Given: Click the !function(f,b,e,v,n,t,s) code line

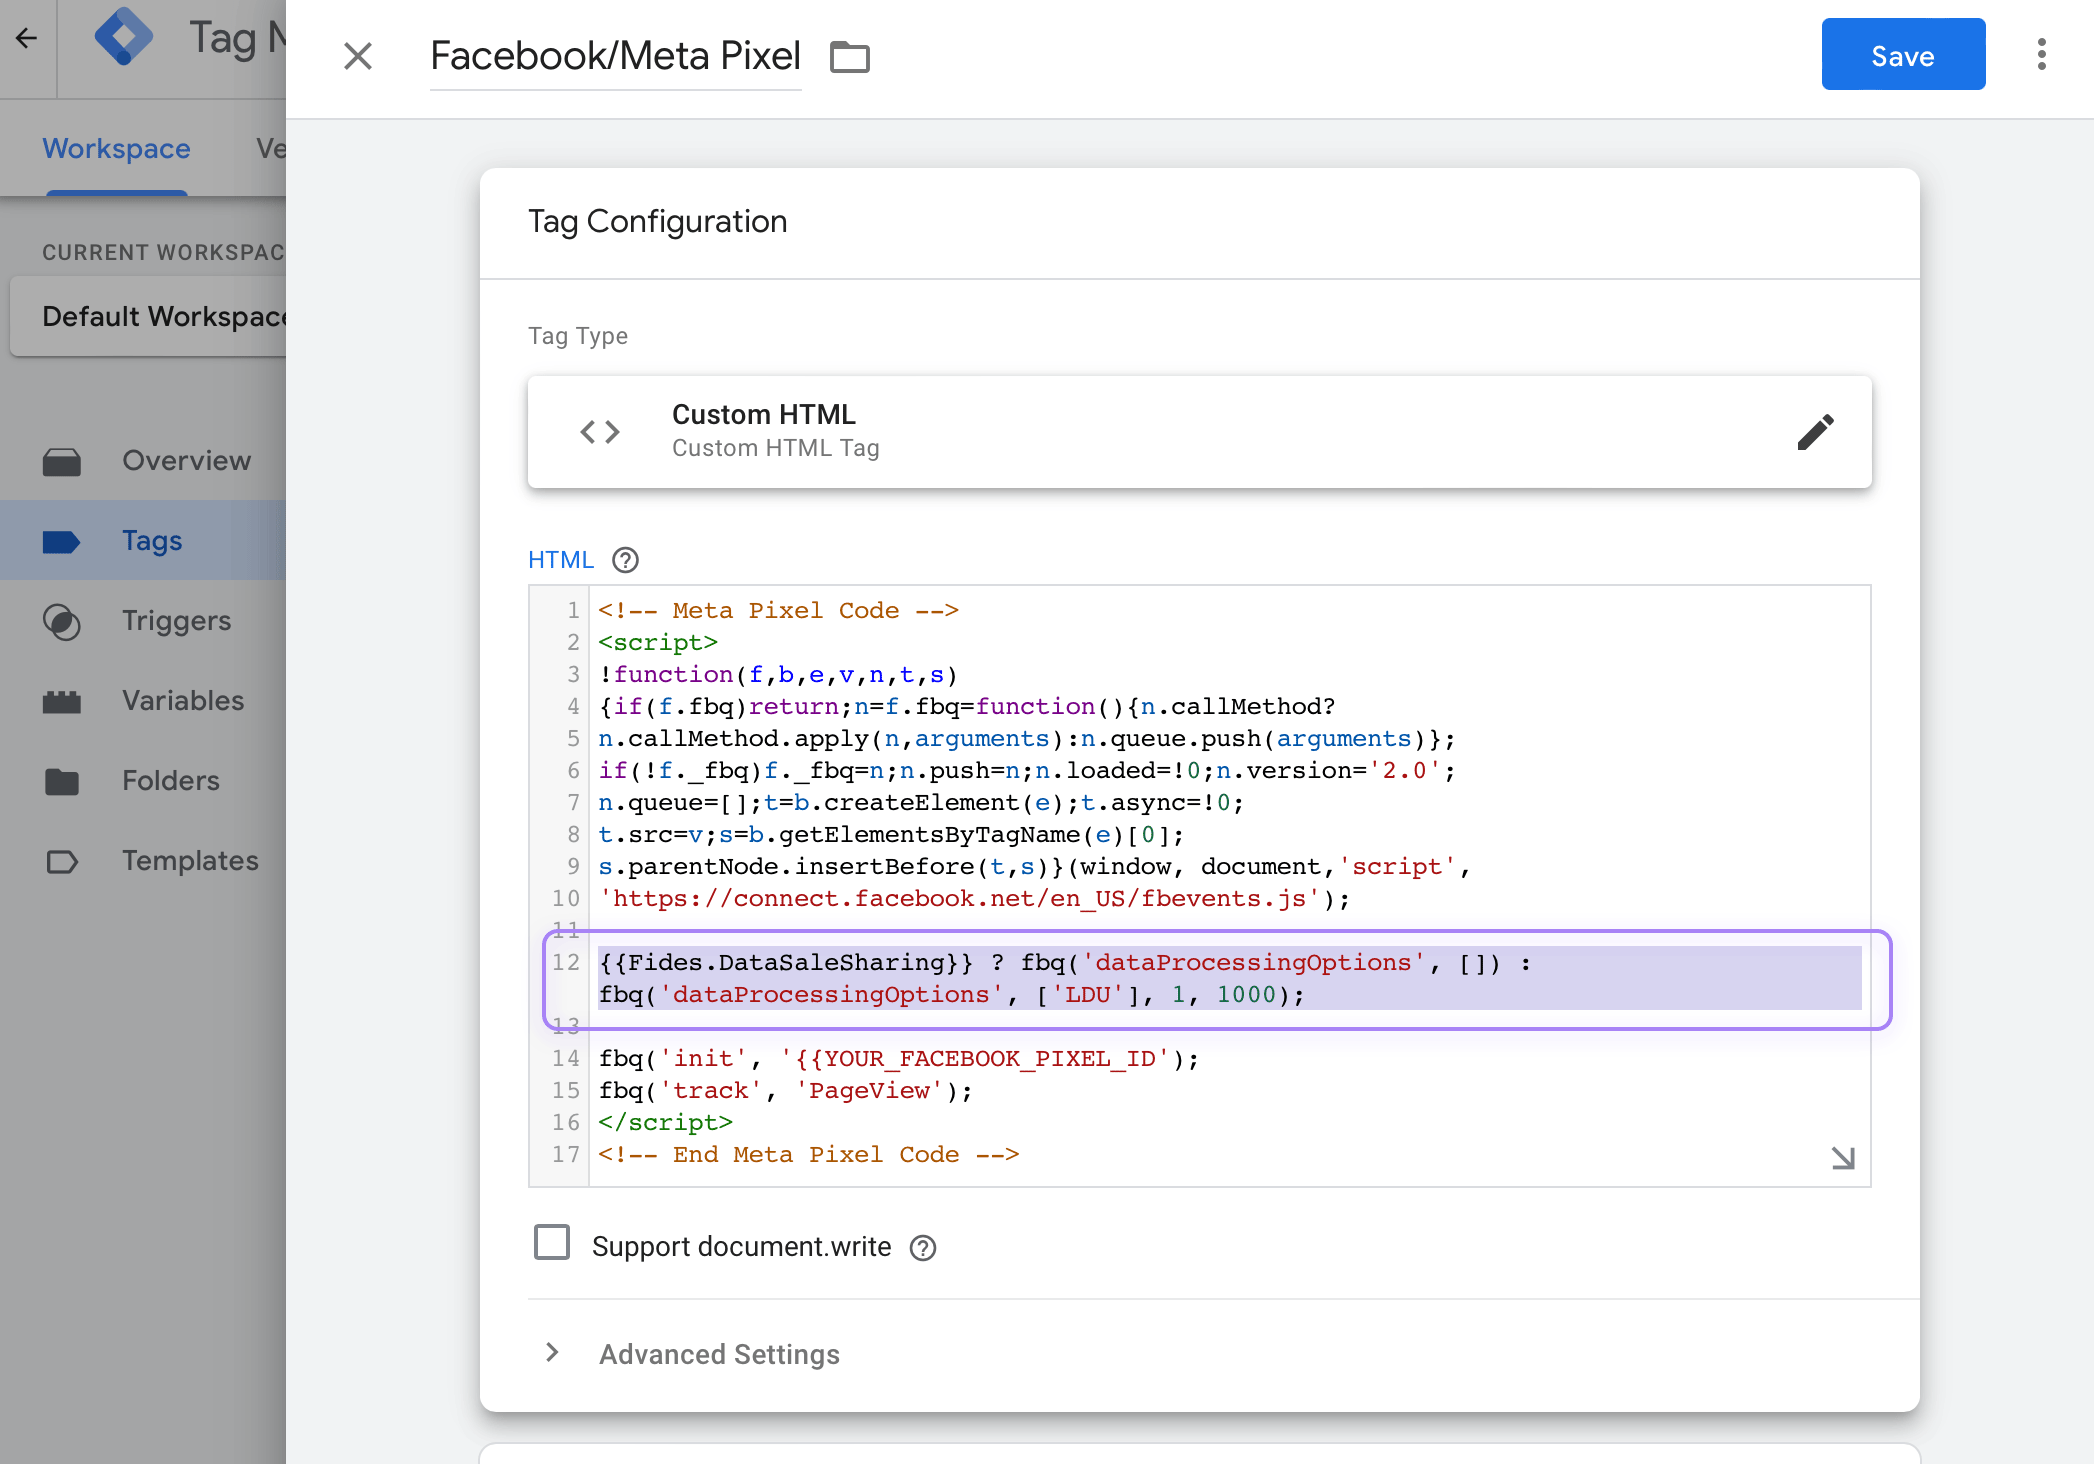Looking at the screenshot, I should point(778,675).
